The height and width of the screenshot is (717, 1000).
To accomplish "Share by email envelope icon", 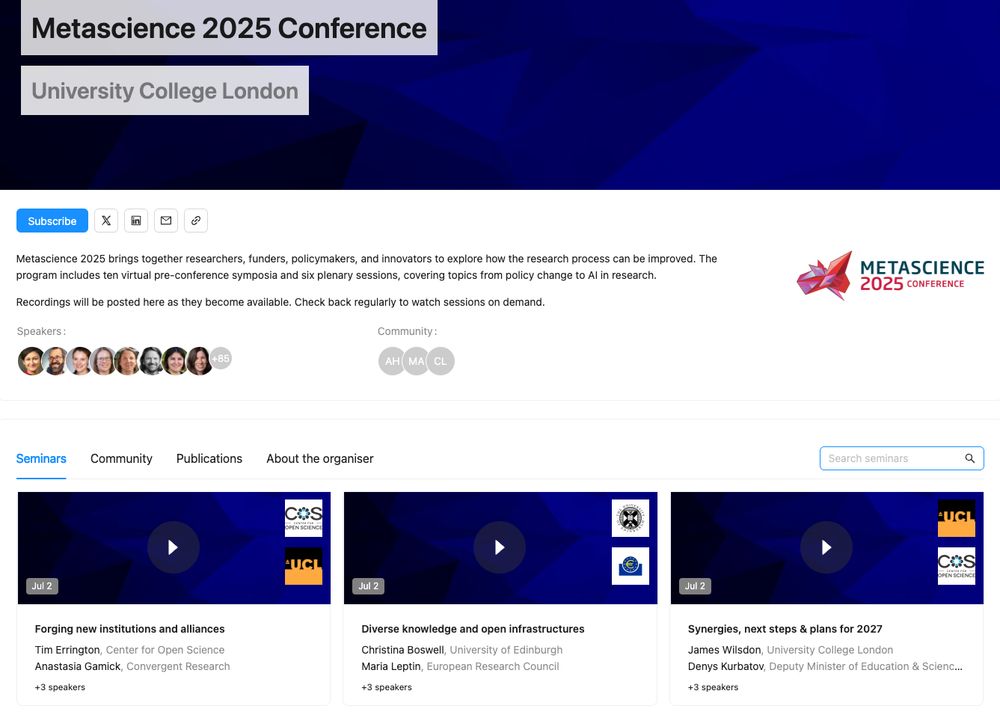I will coord(166,221).
